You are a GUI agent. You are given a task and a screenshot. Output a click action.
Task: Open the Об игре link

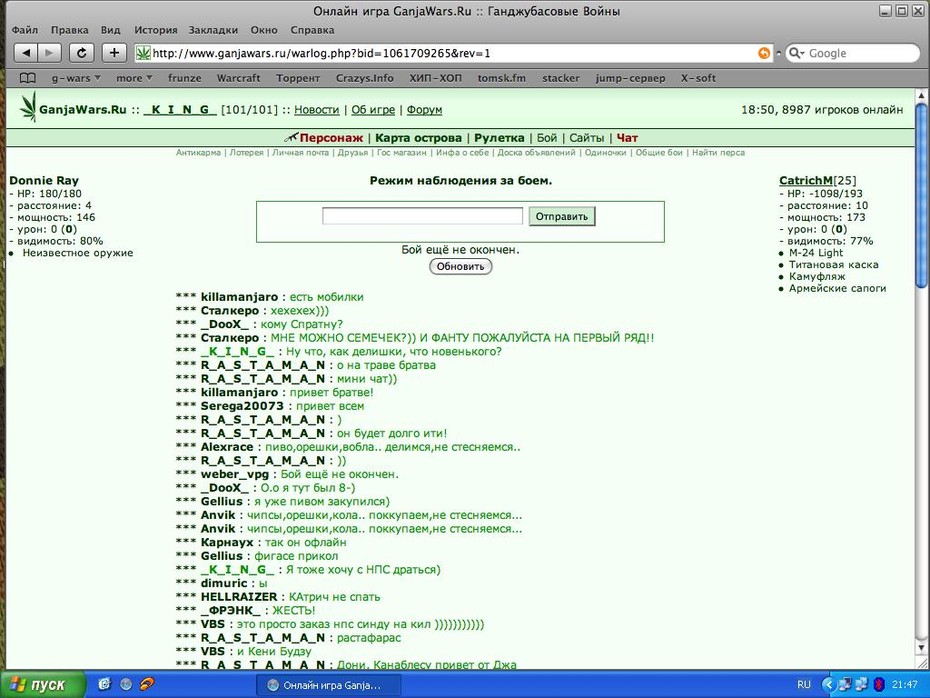coord(373,110)
